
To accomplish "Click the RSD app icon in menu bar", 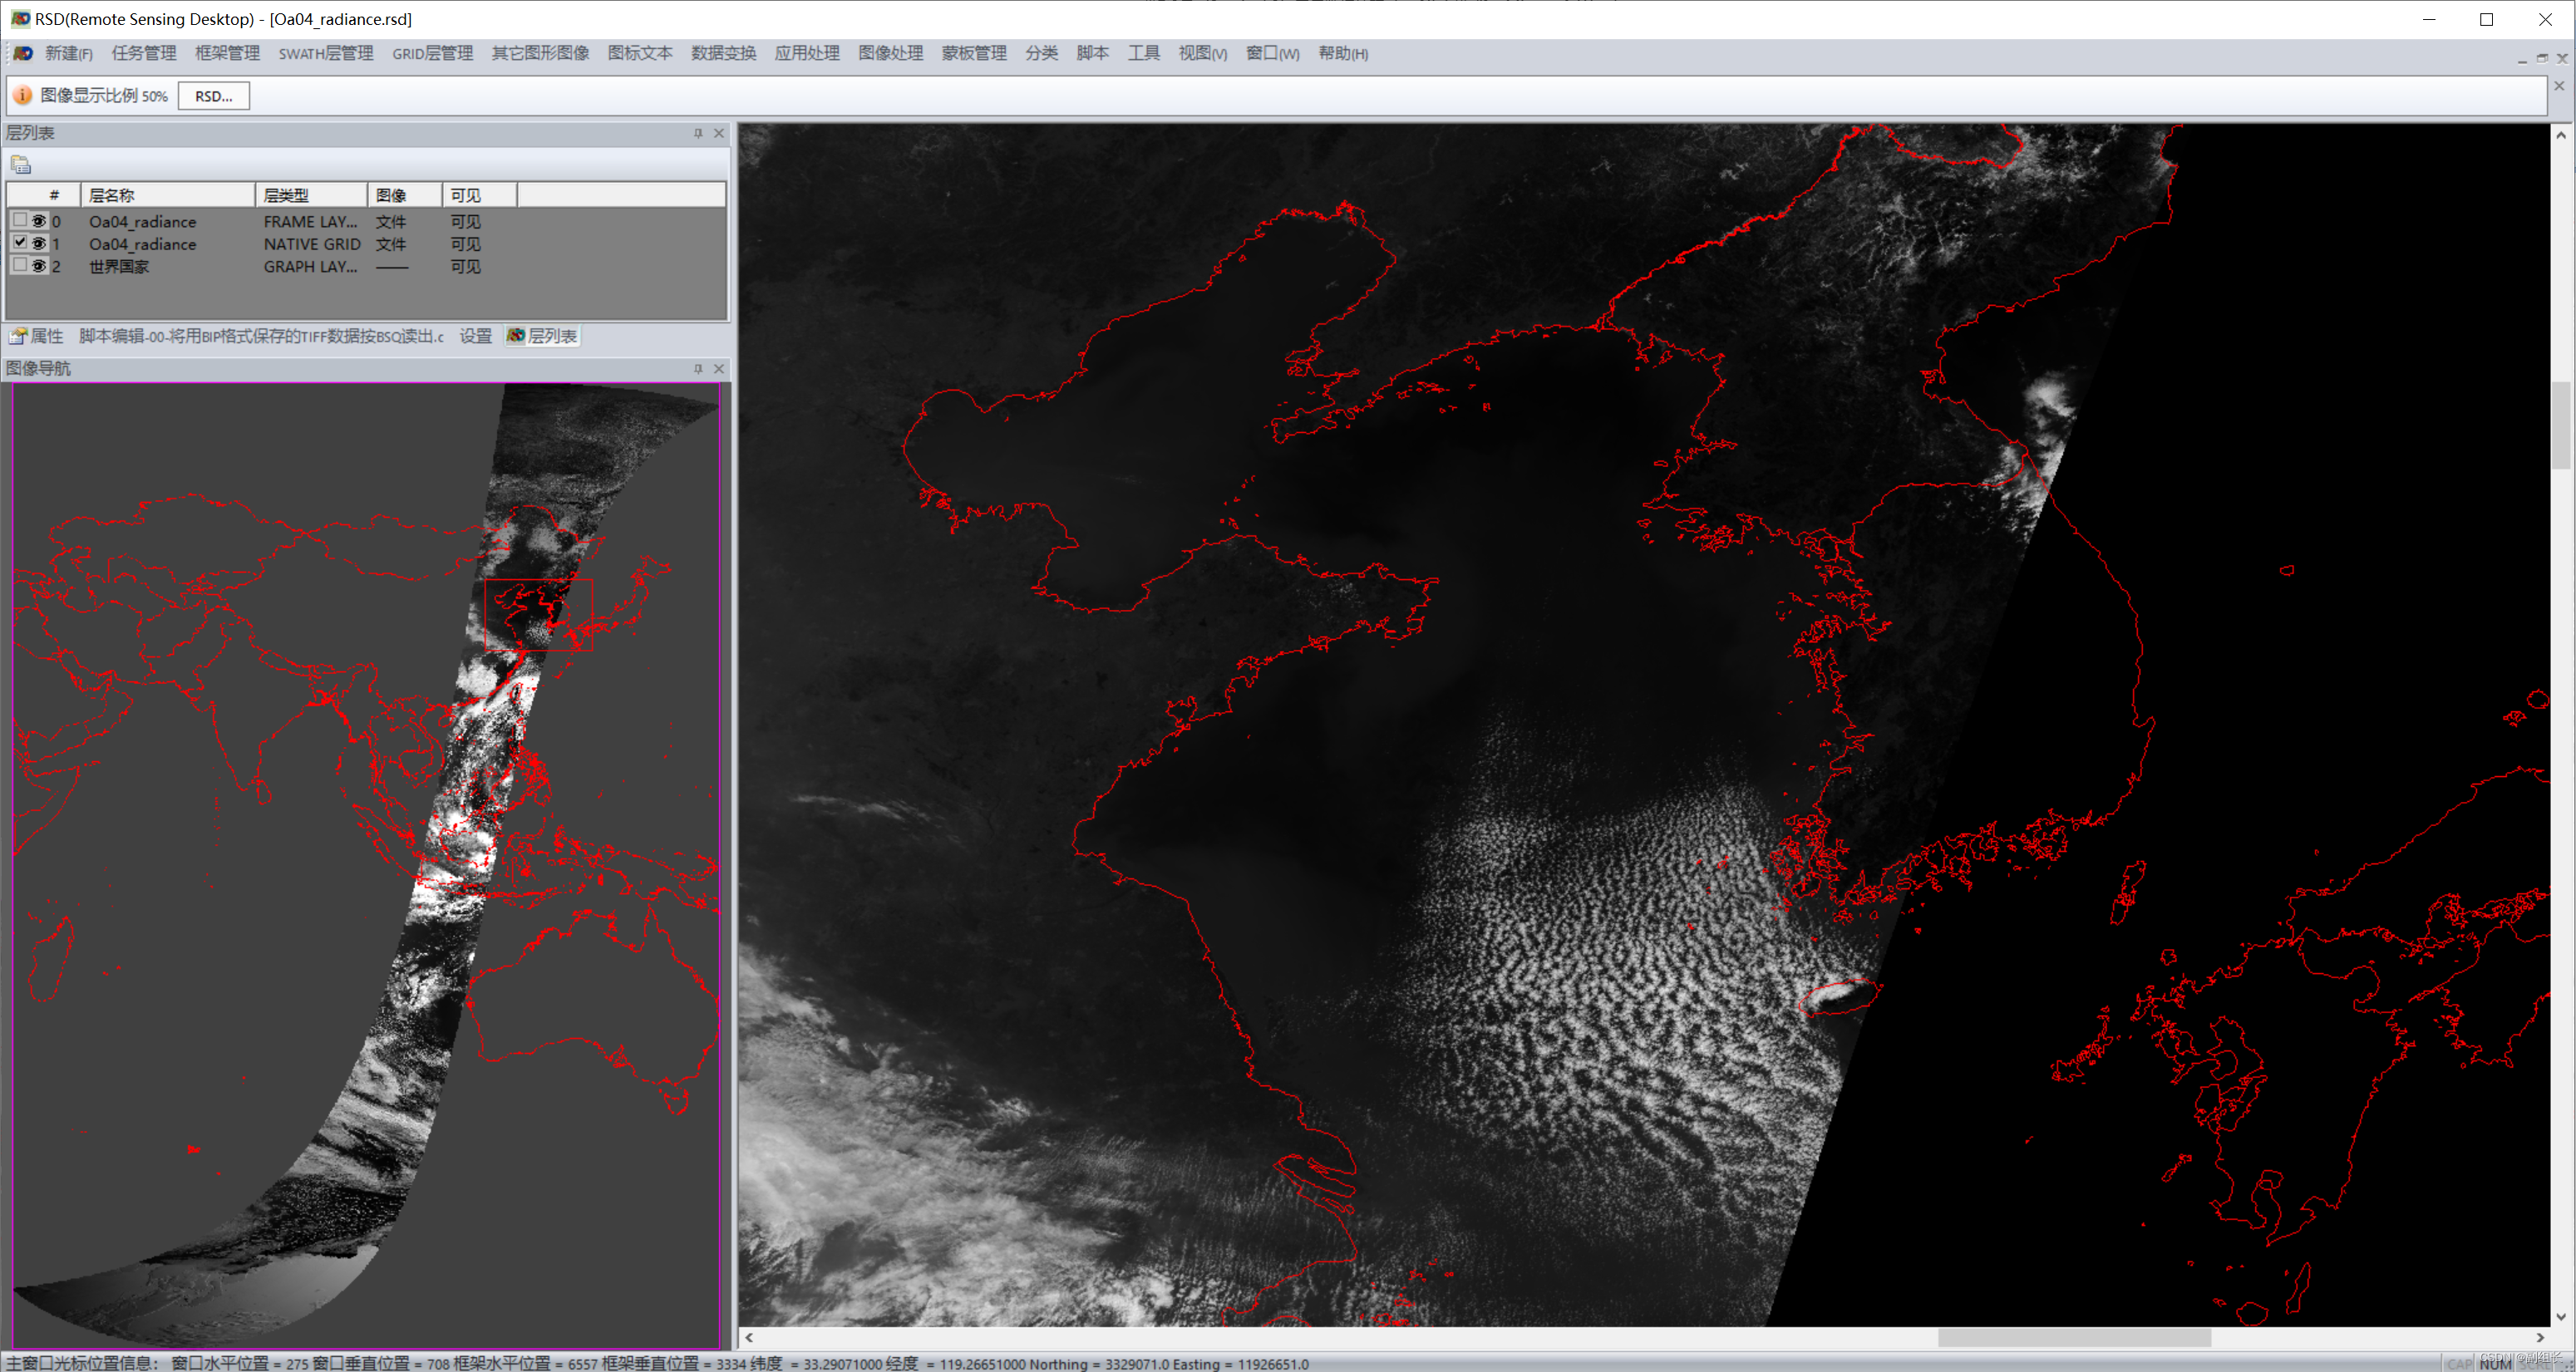I will (22, 53).
